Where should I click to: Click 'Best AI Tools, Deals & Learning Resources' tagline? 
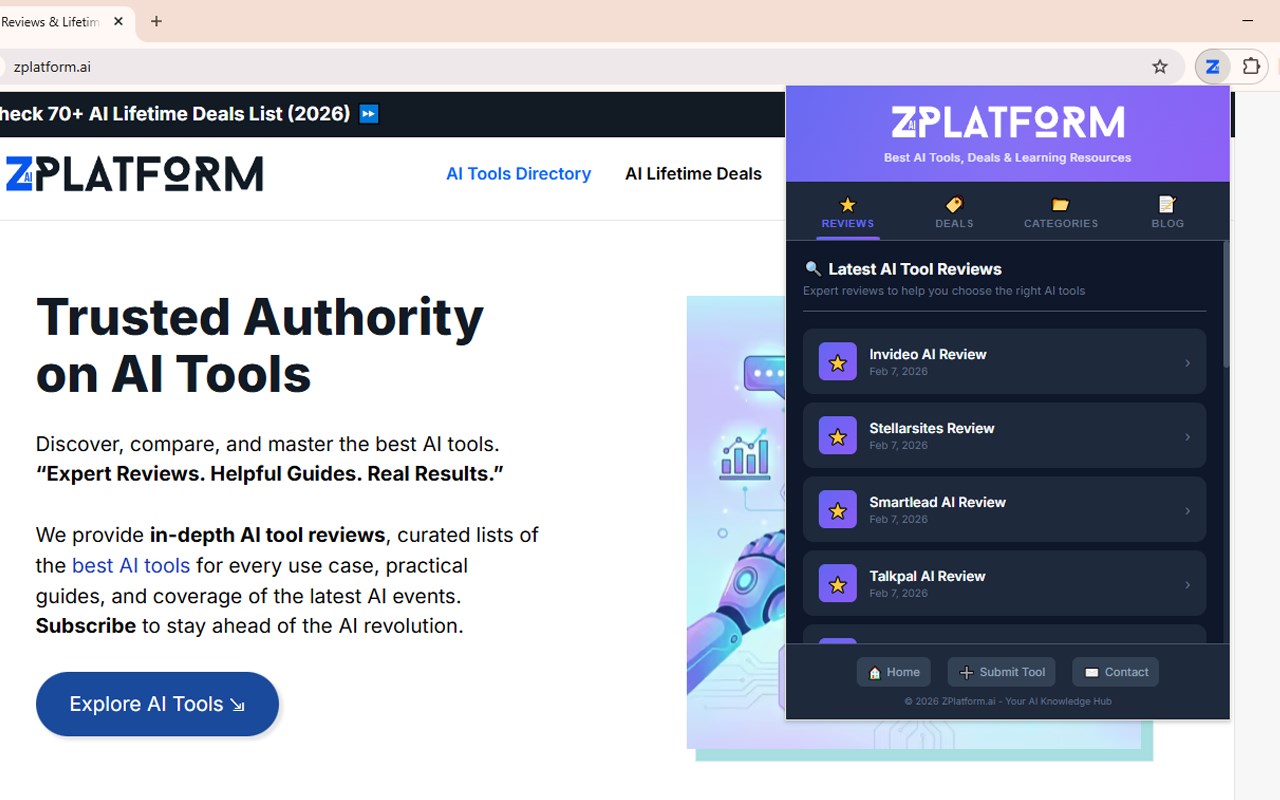click(x=1007, y=158)
